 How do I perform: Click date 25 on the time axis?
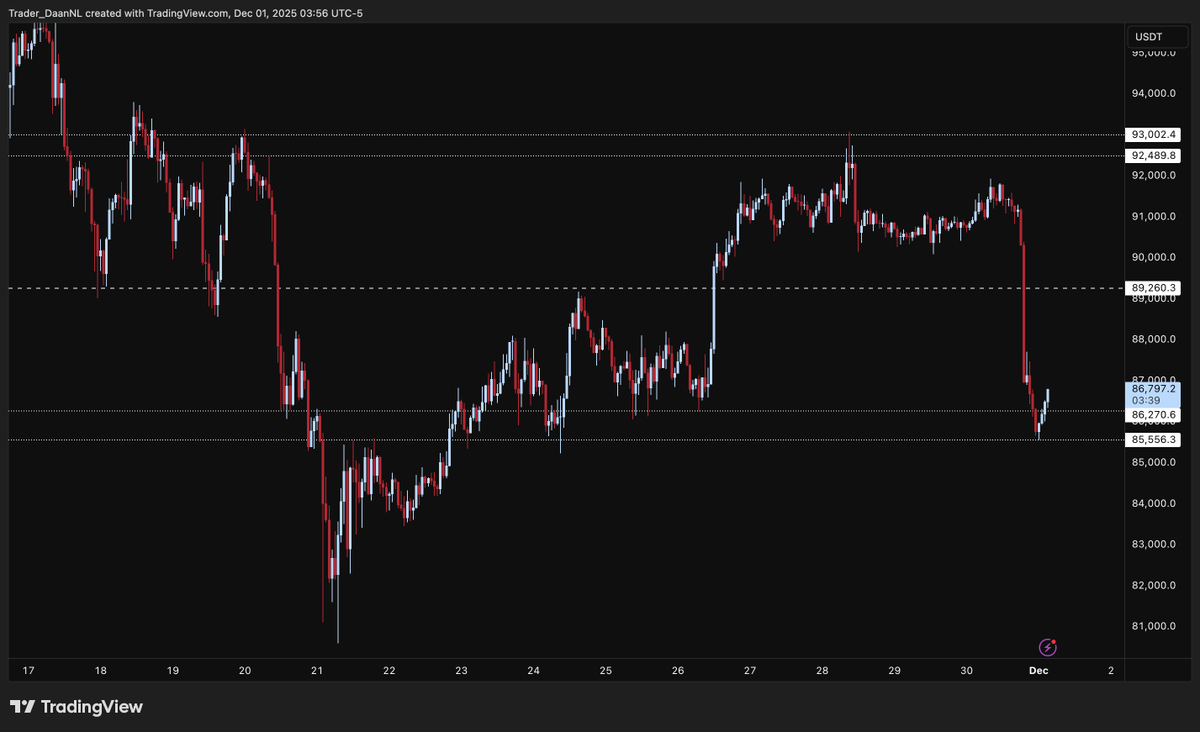pos(605,671)
